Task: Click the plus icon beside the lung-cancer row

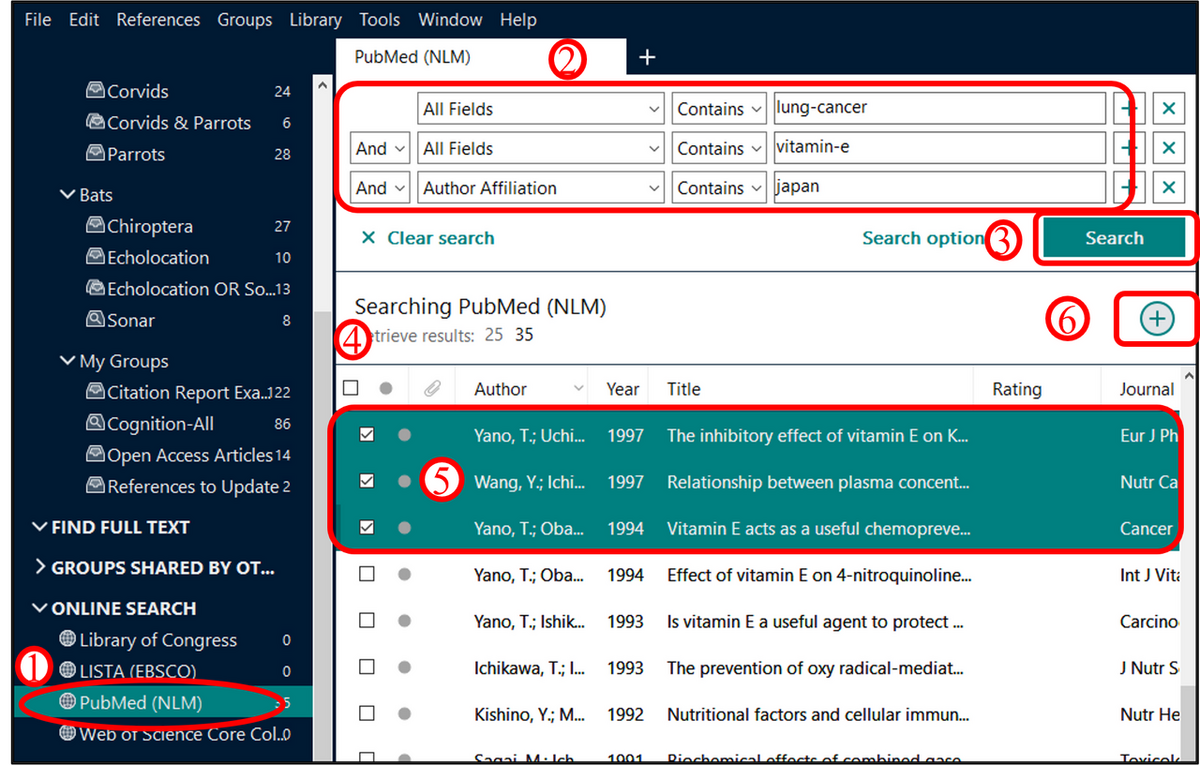Action: coord(1130,108)
